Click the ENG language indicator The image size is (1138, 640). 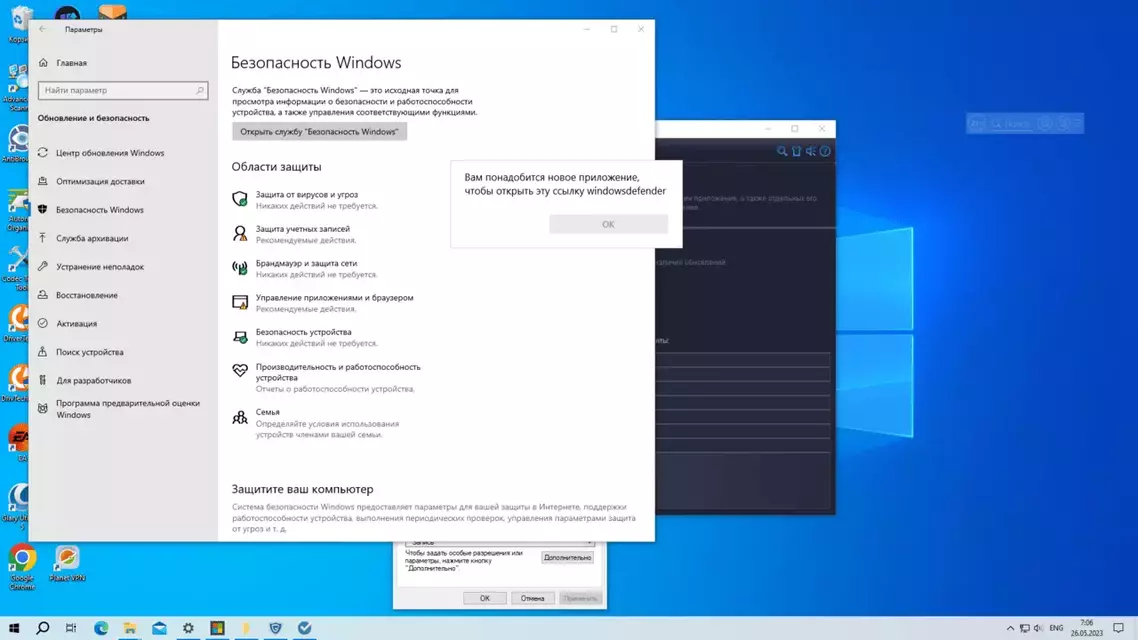1056,628
